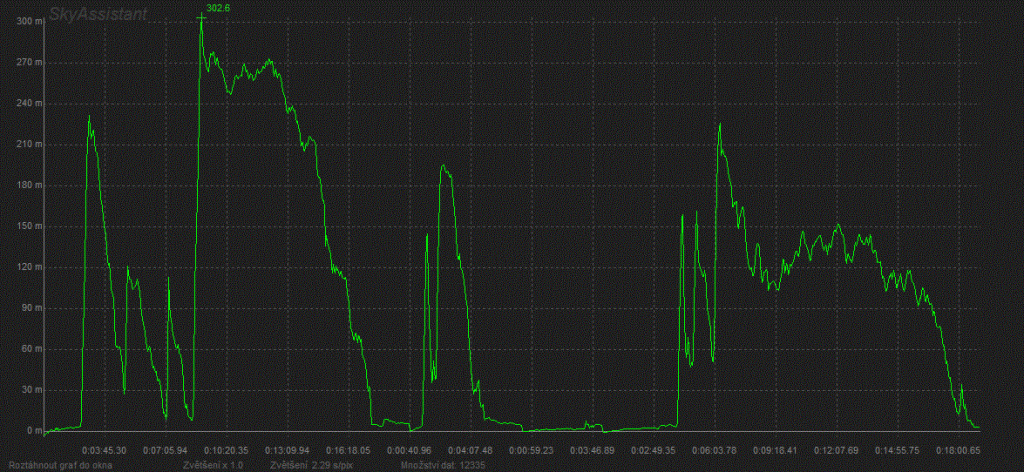Click 'Roztáhnout graf do okna' in status bar
The height and width of the screenshot is (472, 1024).
[x=58, y=466]
